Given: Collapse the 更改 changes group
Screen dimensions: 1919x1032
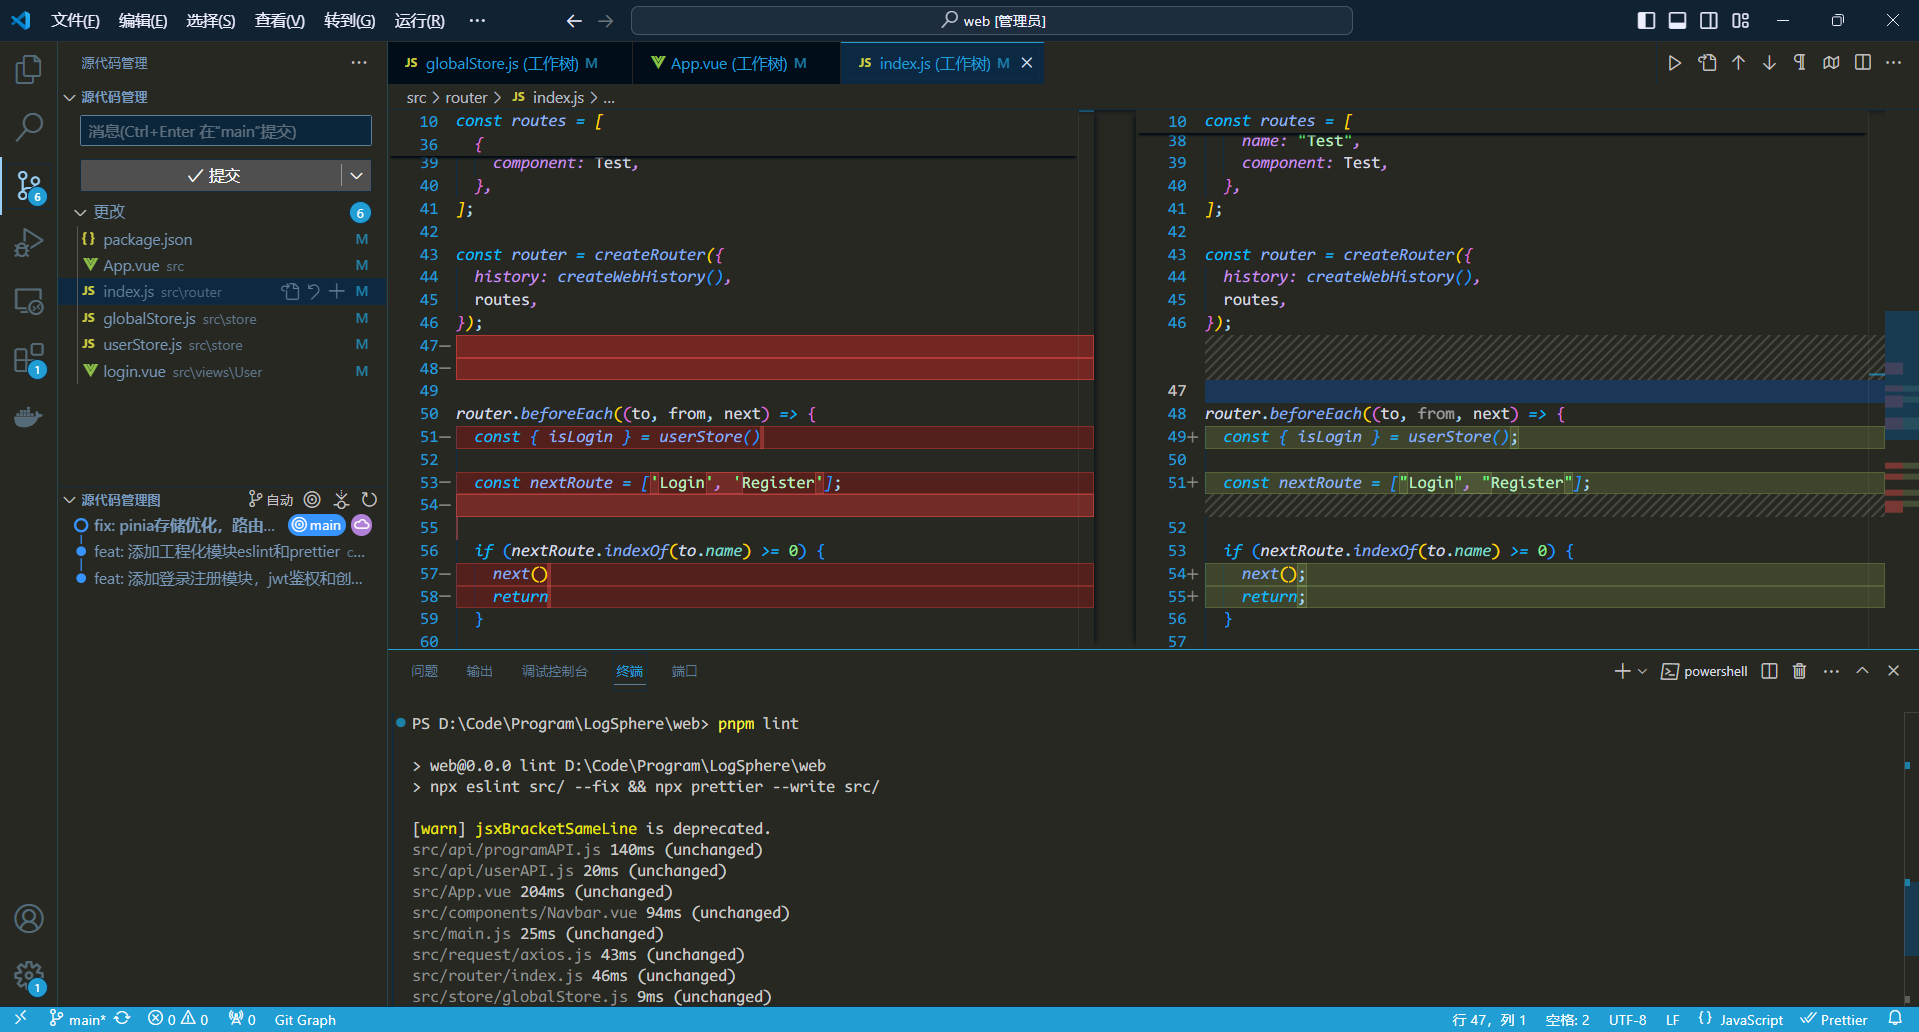Looking at the screenshot, I should click(x=81, y=212).
